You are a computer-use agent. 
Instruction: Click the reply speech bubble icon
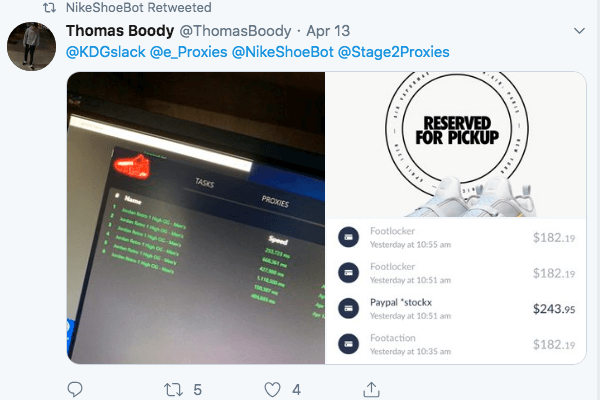tap(75, 389)
